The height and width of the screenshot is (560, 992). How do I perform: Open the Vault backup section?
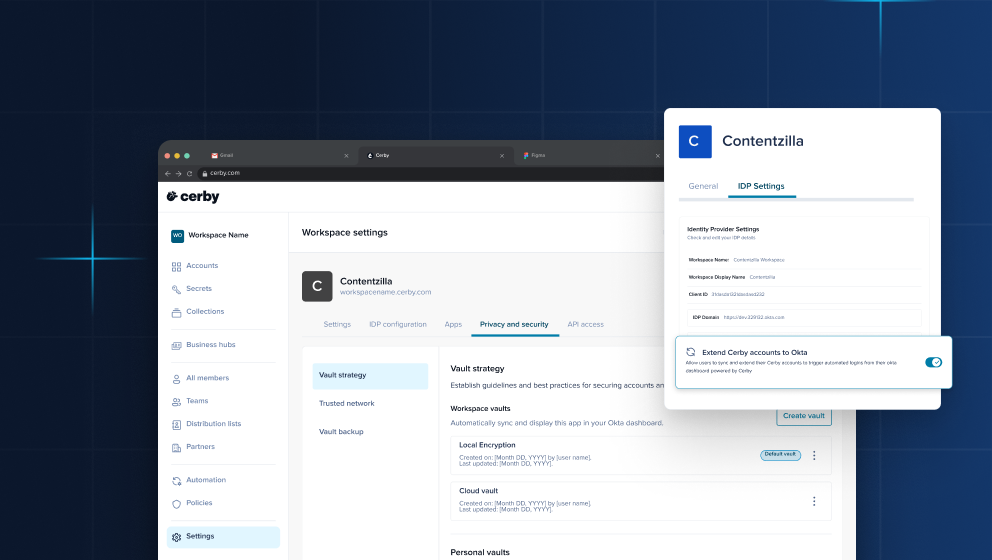tap(341, 431)
